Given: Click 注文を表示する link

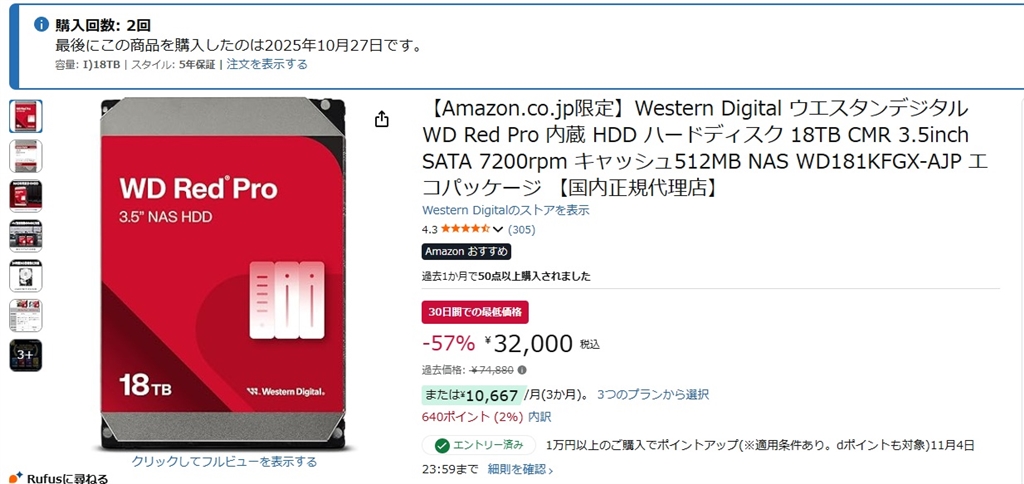Looking at the screenshot, I should coord(267,64).
